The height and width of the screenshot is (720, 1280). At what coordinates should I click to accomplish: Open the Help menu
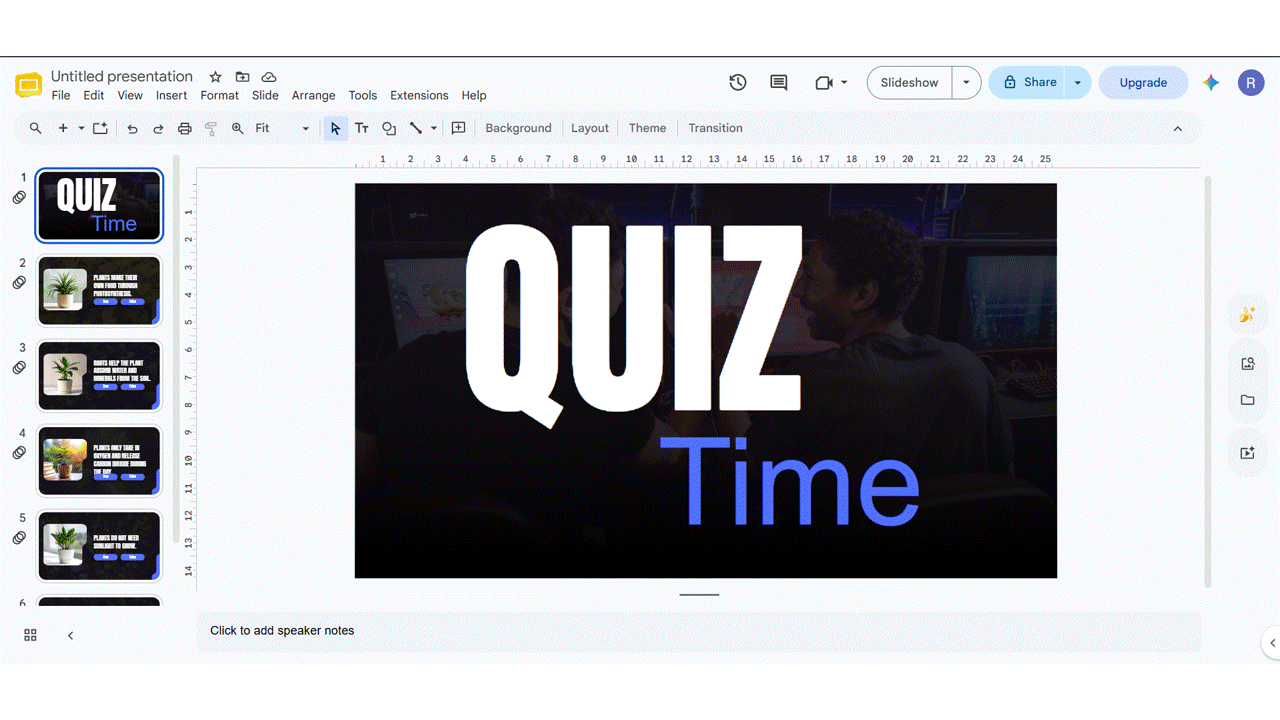pyautogui.click(x=474, y=95)
